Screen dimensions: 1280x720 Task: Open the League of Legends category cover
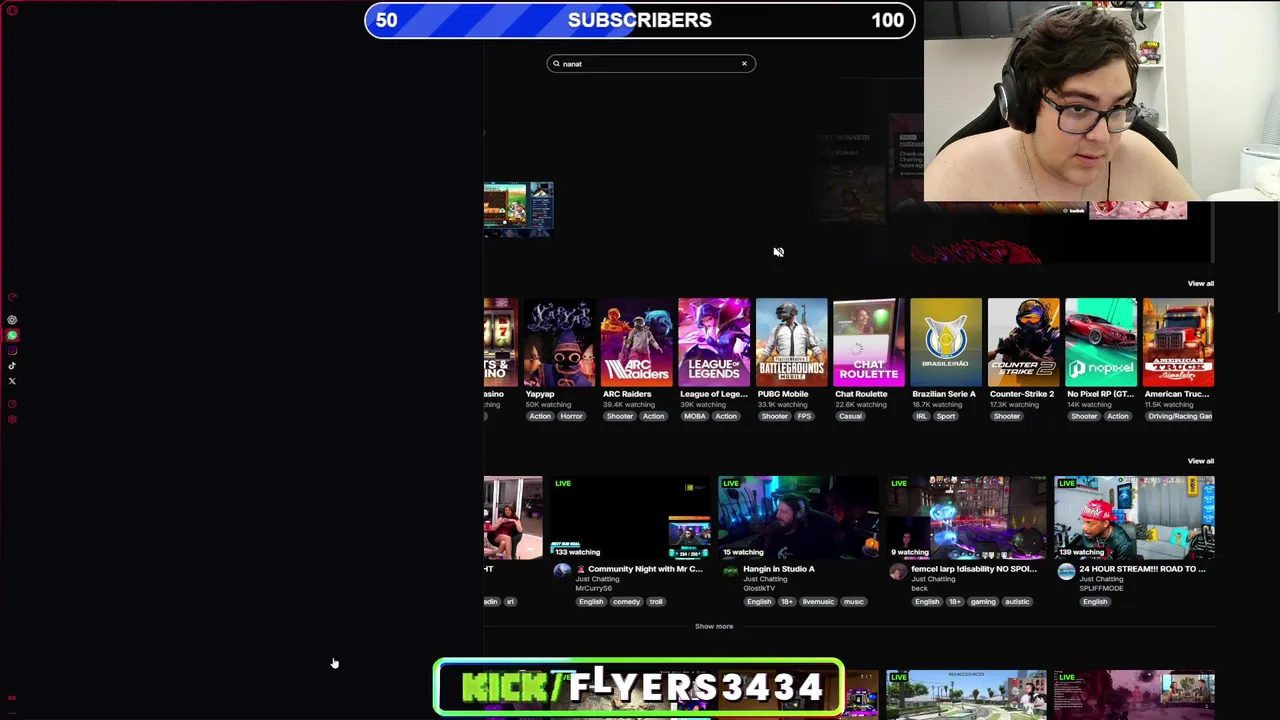click(714, 342)
